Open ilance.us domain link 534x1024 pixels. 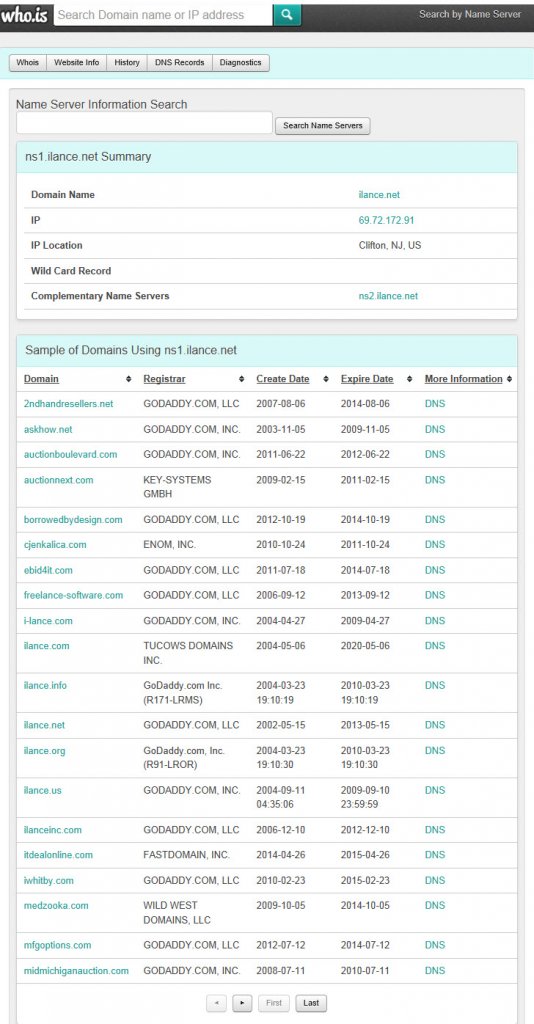[42, 790]
